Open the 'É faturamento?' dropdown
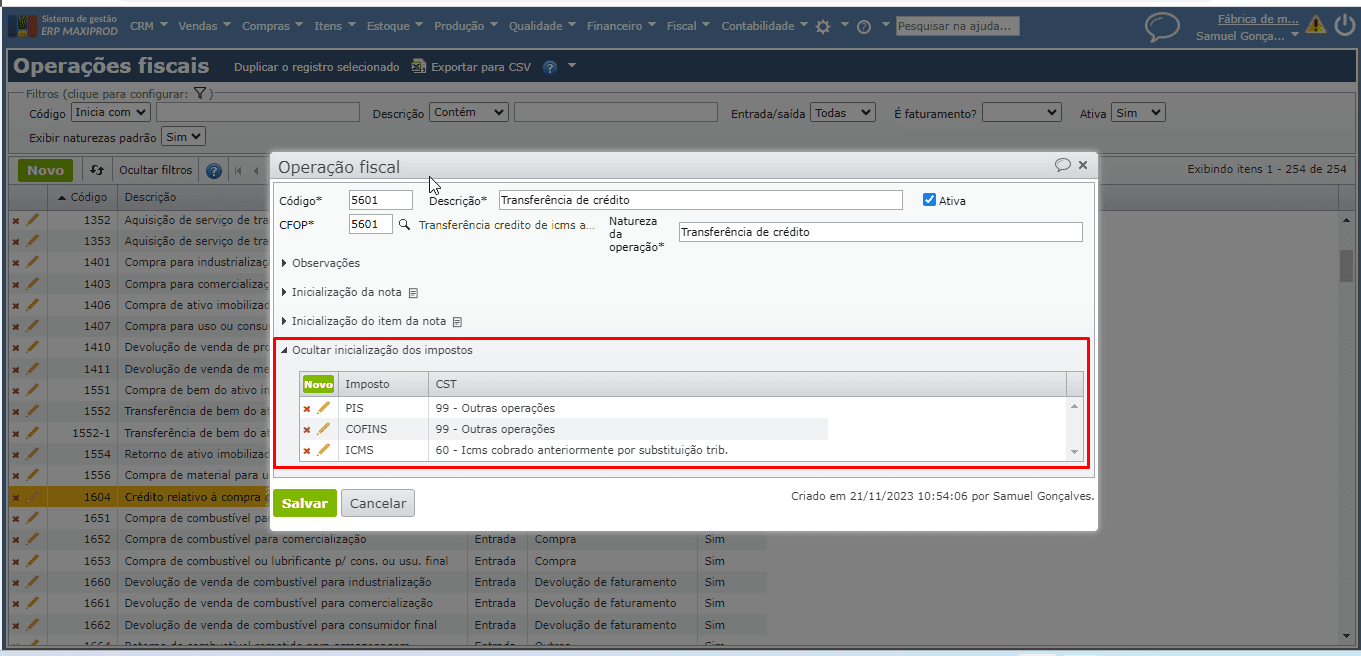 click(1021, 113)
